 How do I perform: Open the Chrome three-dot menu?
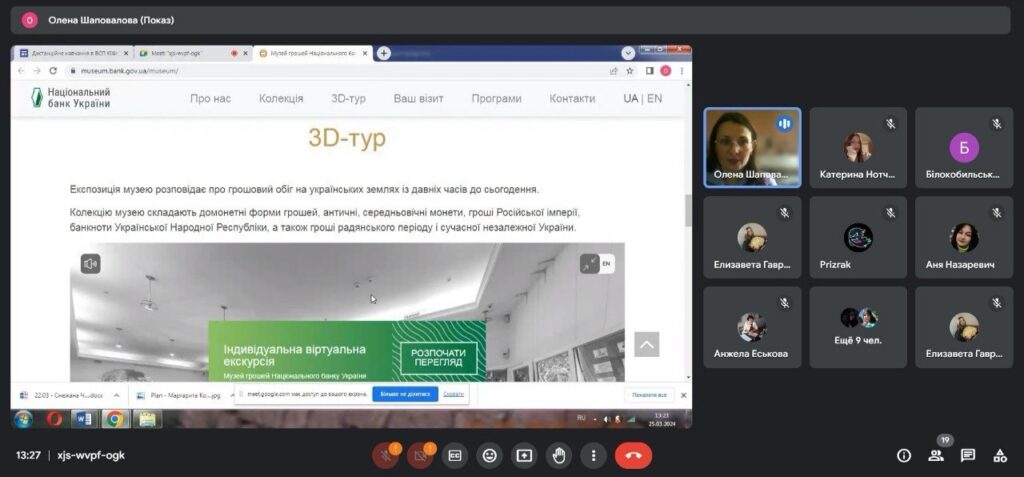pyautogui.click(x=682, y=71)
